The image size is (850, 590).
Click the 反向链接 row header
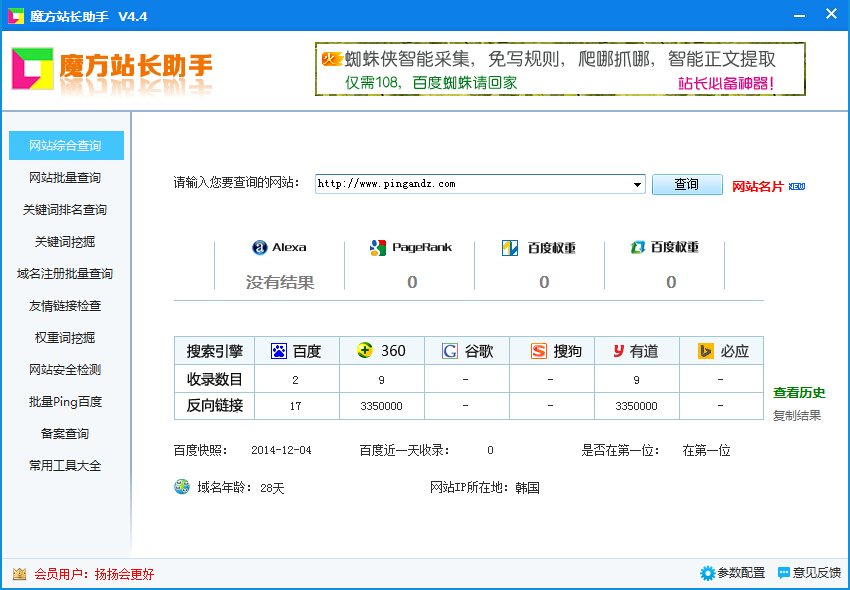(x=215, y=405)
